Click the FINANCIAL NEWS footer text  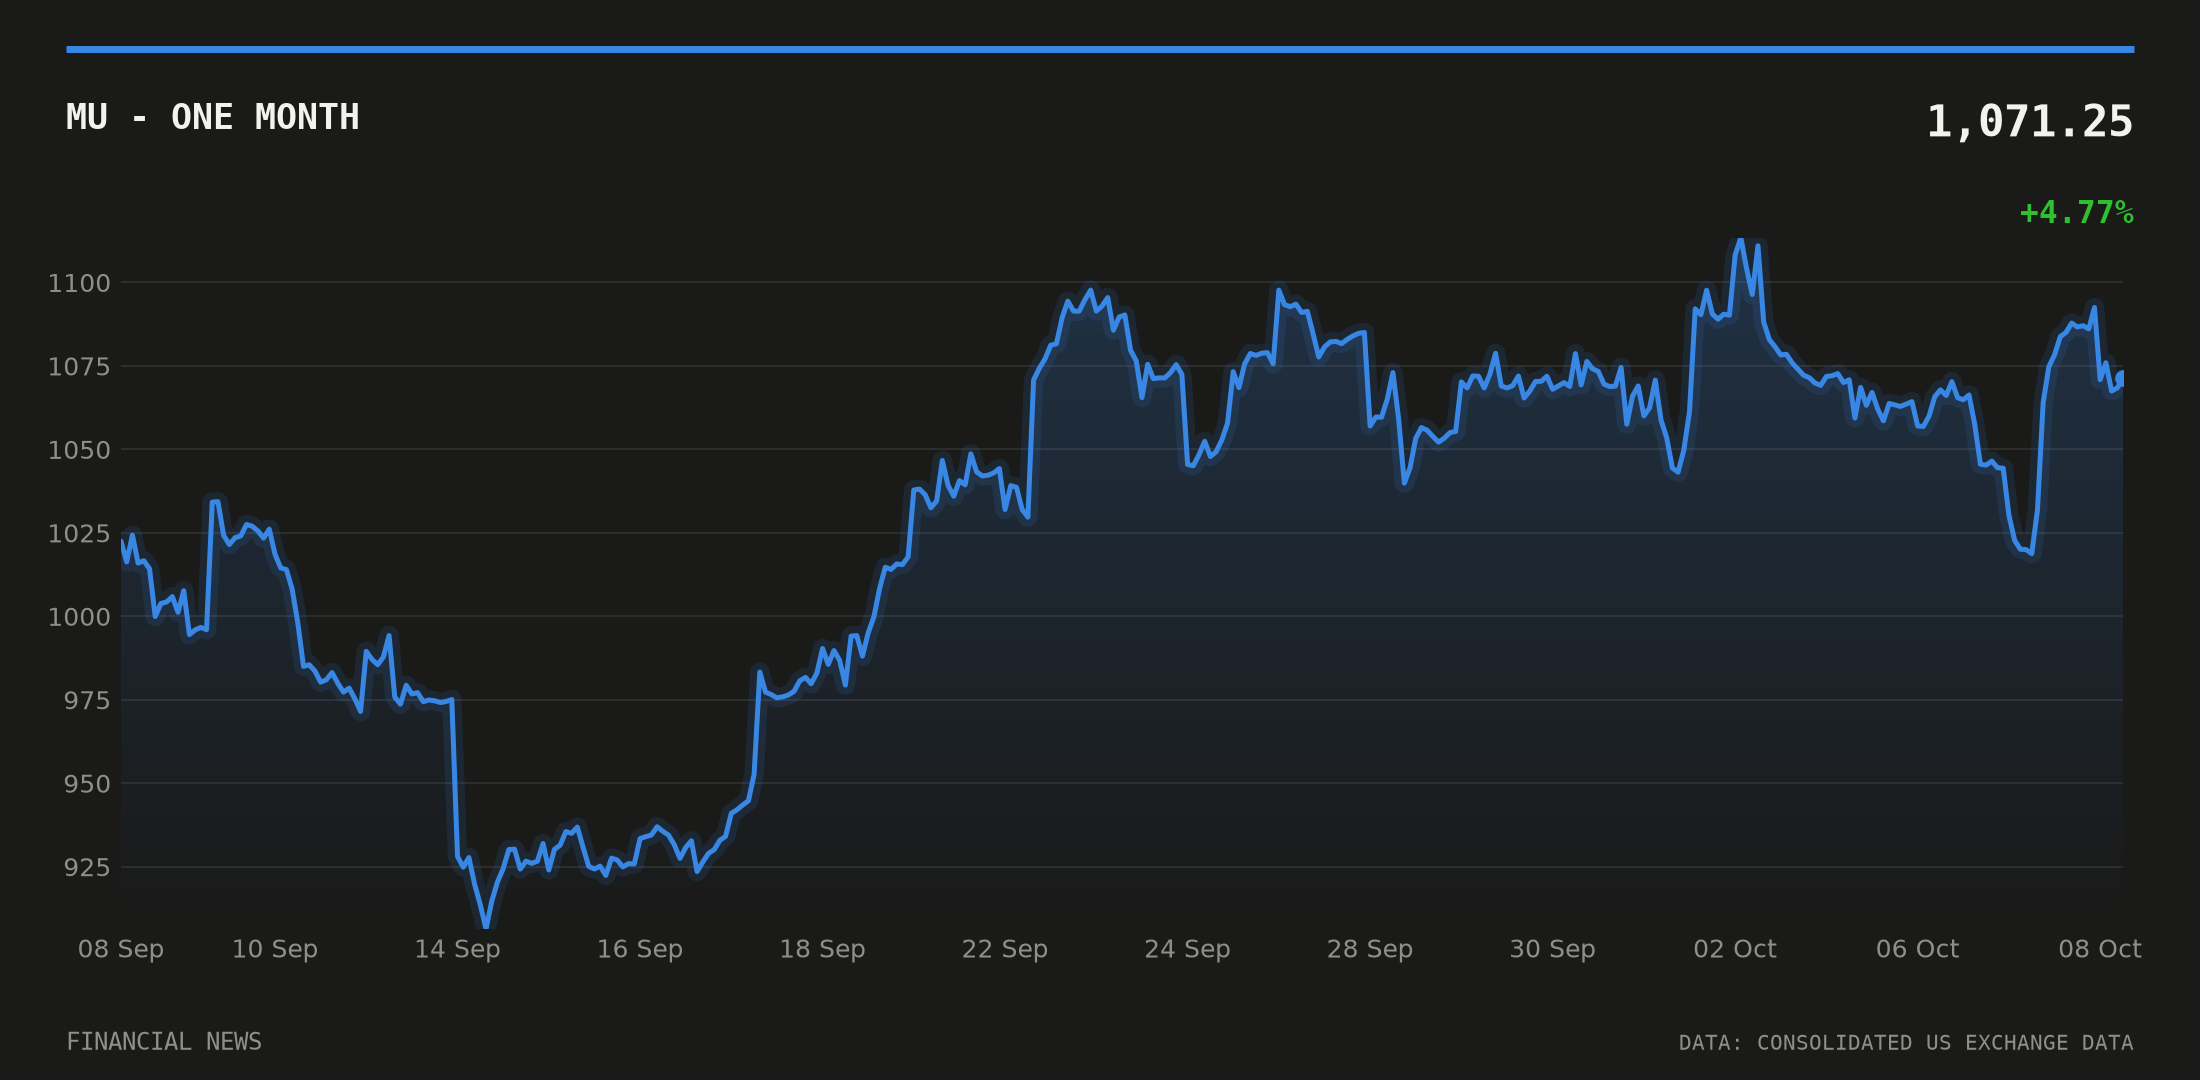[x=164, y=1042]
